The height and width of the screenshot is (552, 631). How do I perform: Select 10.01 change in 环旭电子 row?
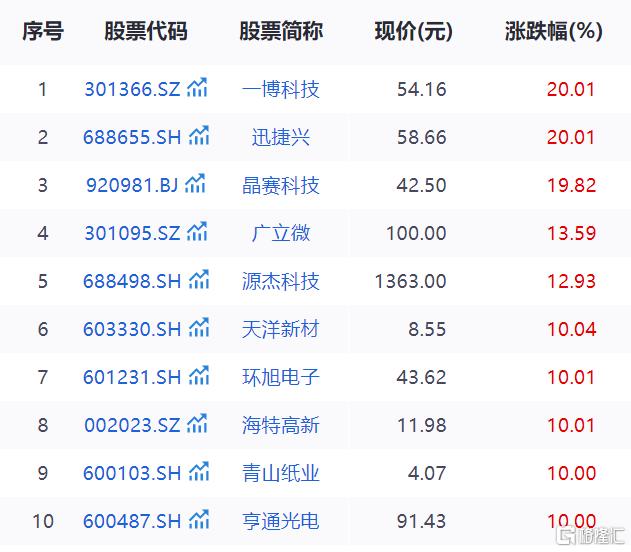pos(571,377)
